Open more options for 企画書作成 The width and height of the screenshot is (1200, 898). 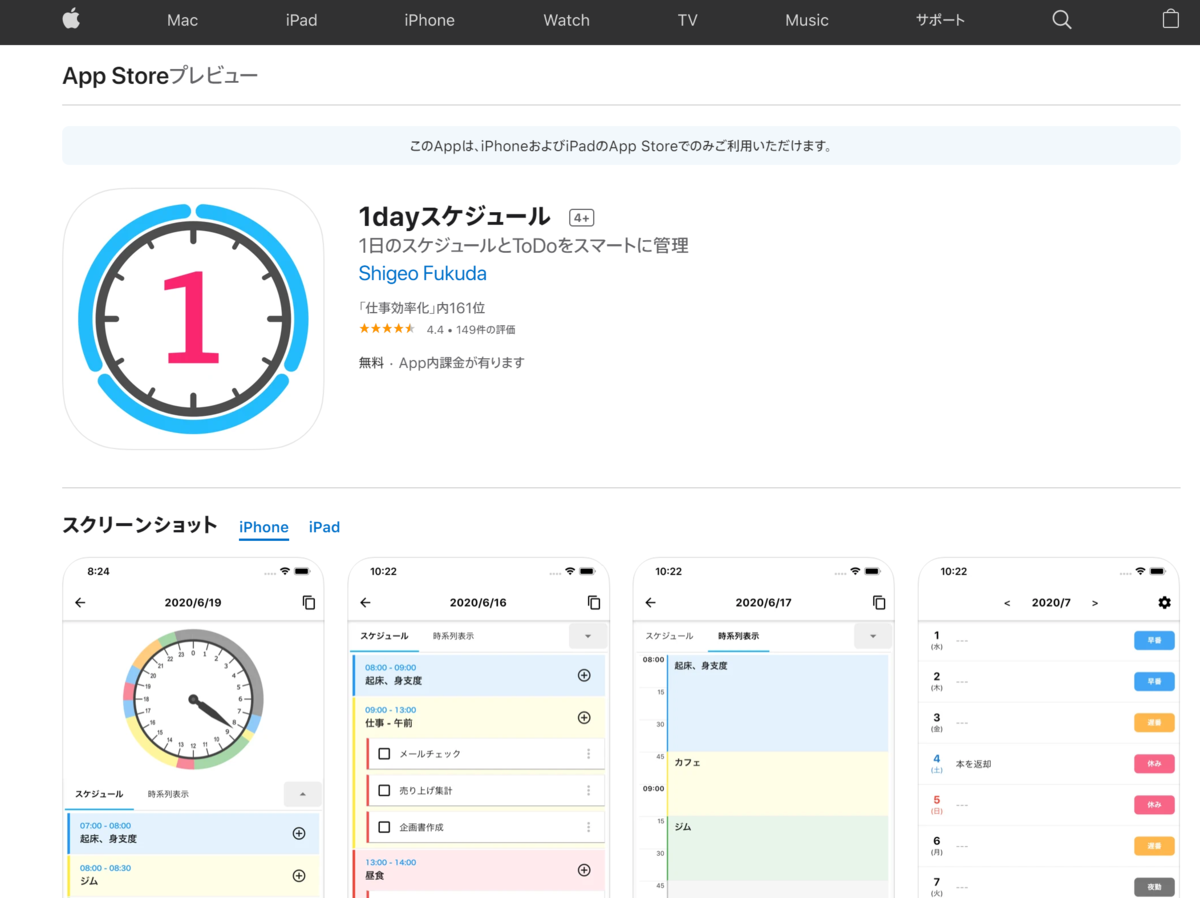(x=588, y=828)
